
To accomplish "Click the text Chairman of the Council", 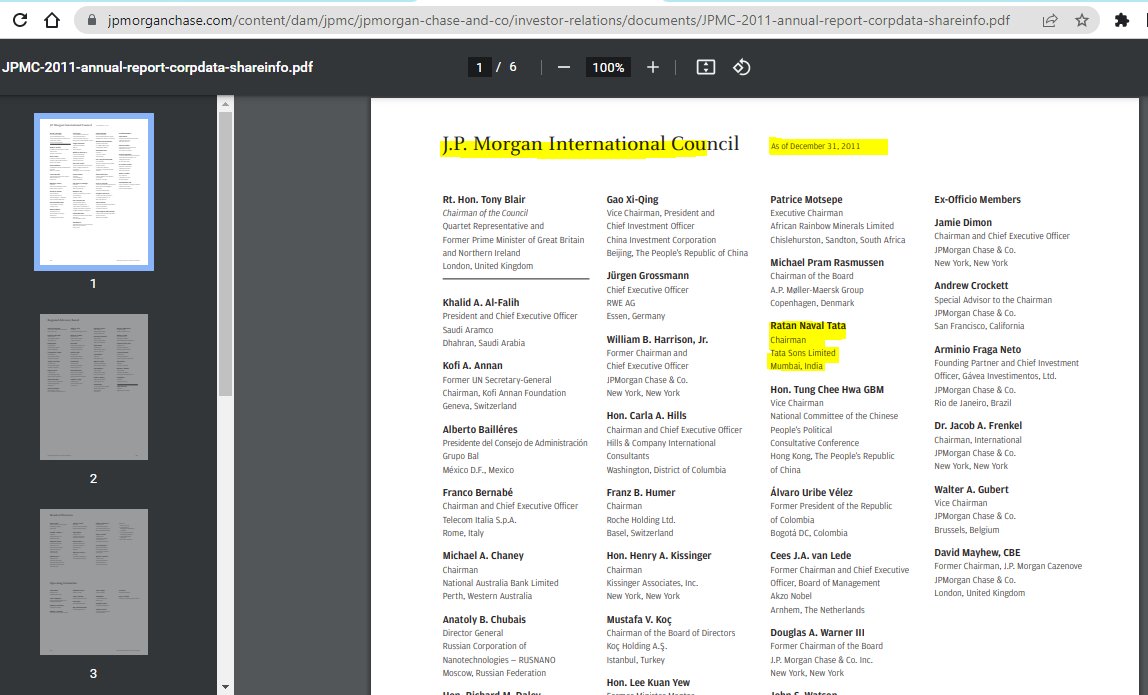I will (x=485, y=213).
